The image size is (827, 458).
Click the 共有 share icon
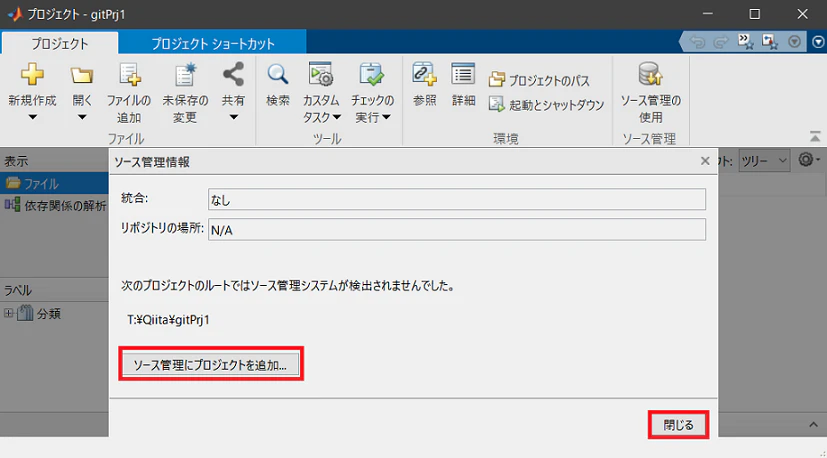[233, 74]
